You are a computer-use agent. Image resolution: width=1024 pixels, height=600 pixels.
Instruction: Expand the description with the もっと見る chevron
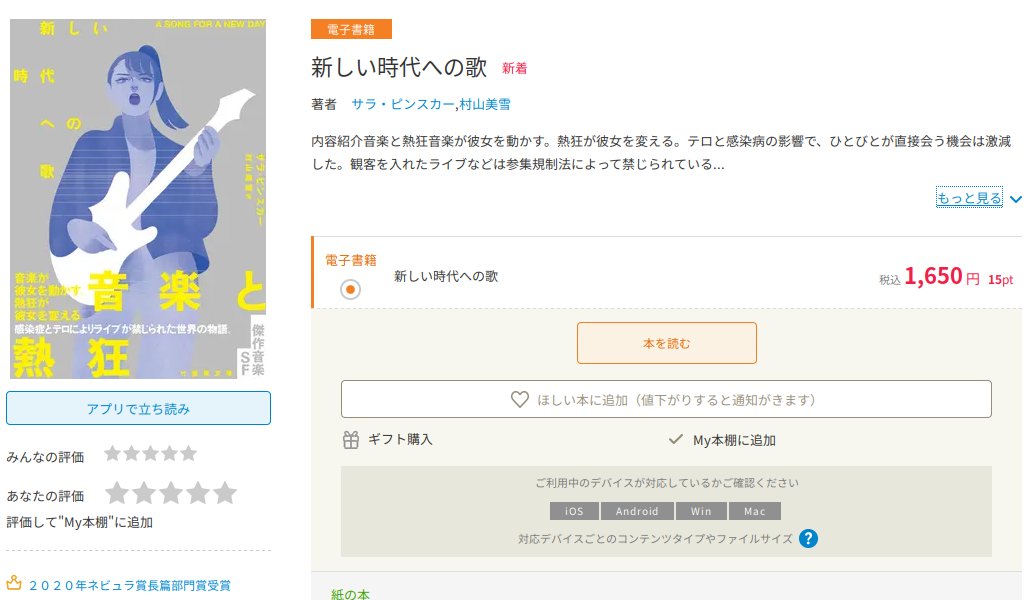tap(1016, 199)
